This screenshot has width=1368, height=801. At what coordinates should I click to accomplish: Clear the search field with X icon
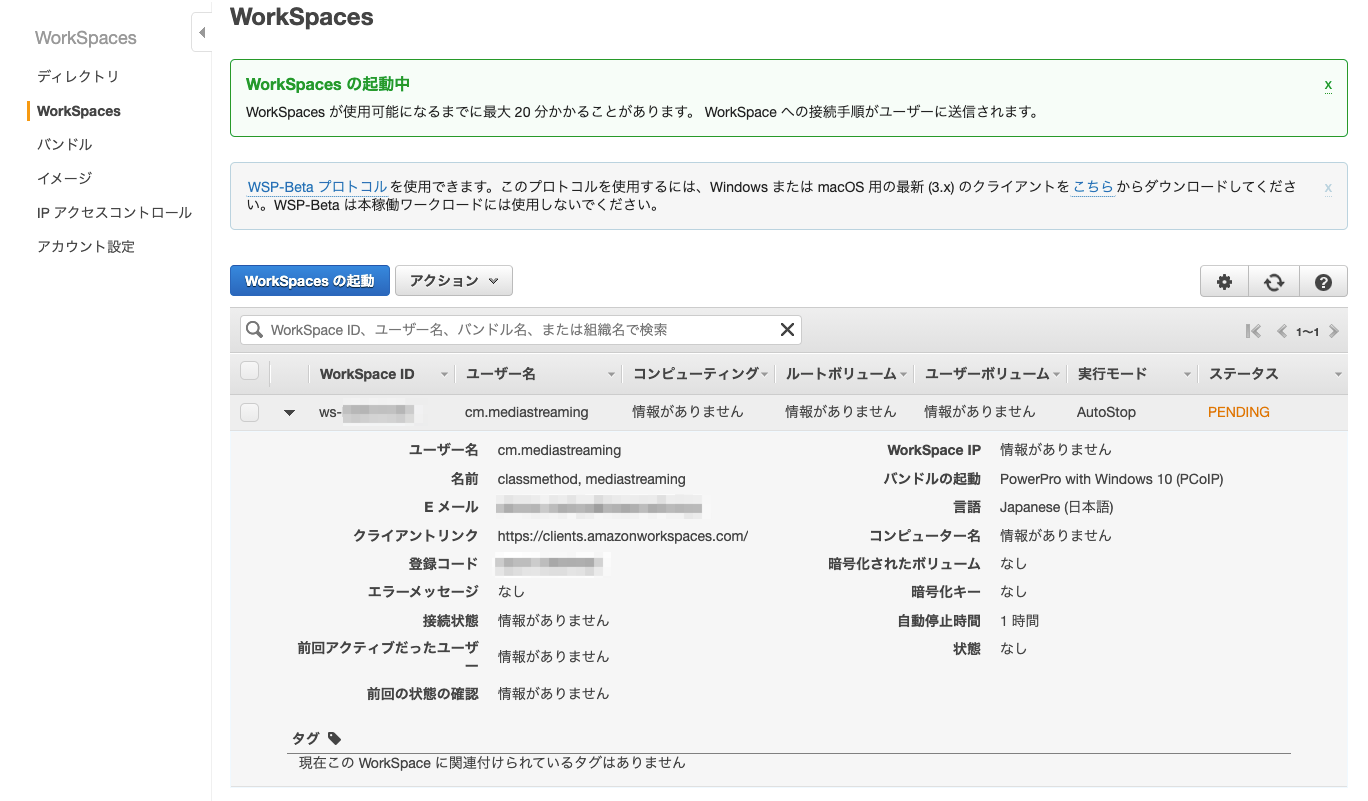(x=787, y=330)
